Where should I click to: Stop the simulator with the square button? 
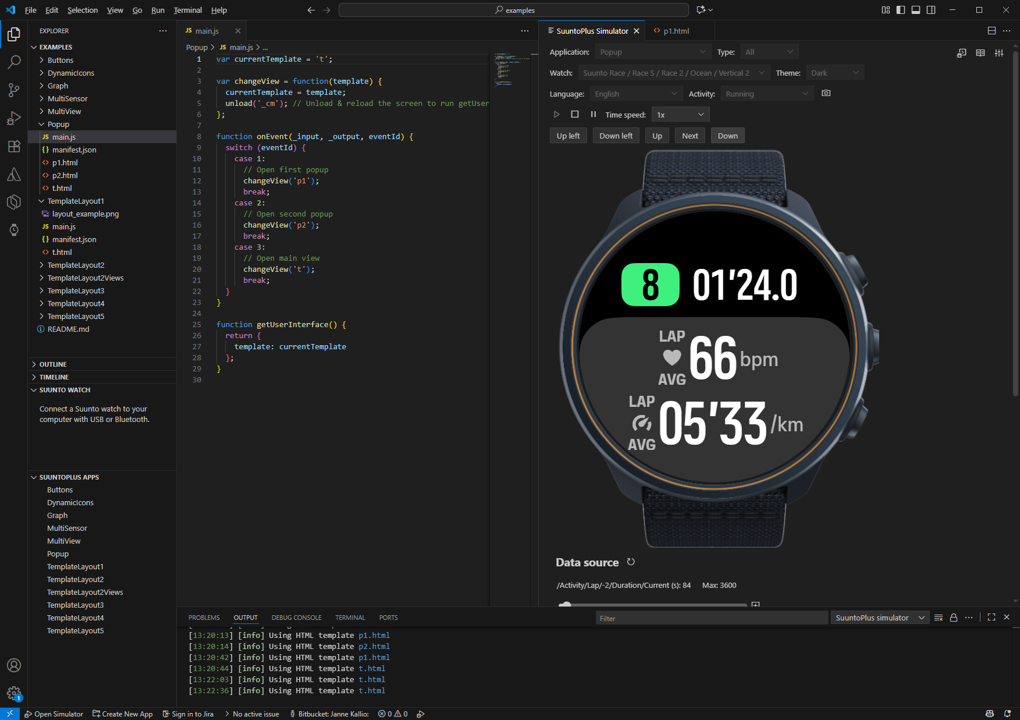(575, 115)
